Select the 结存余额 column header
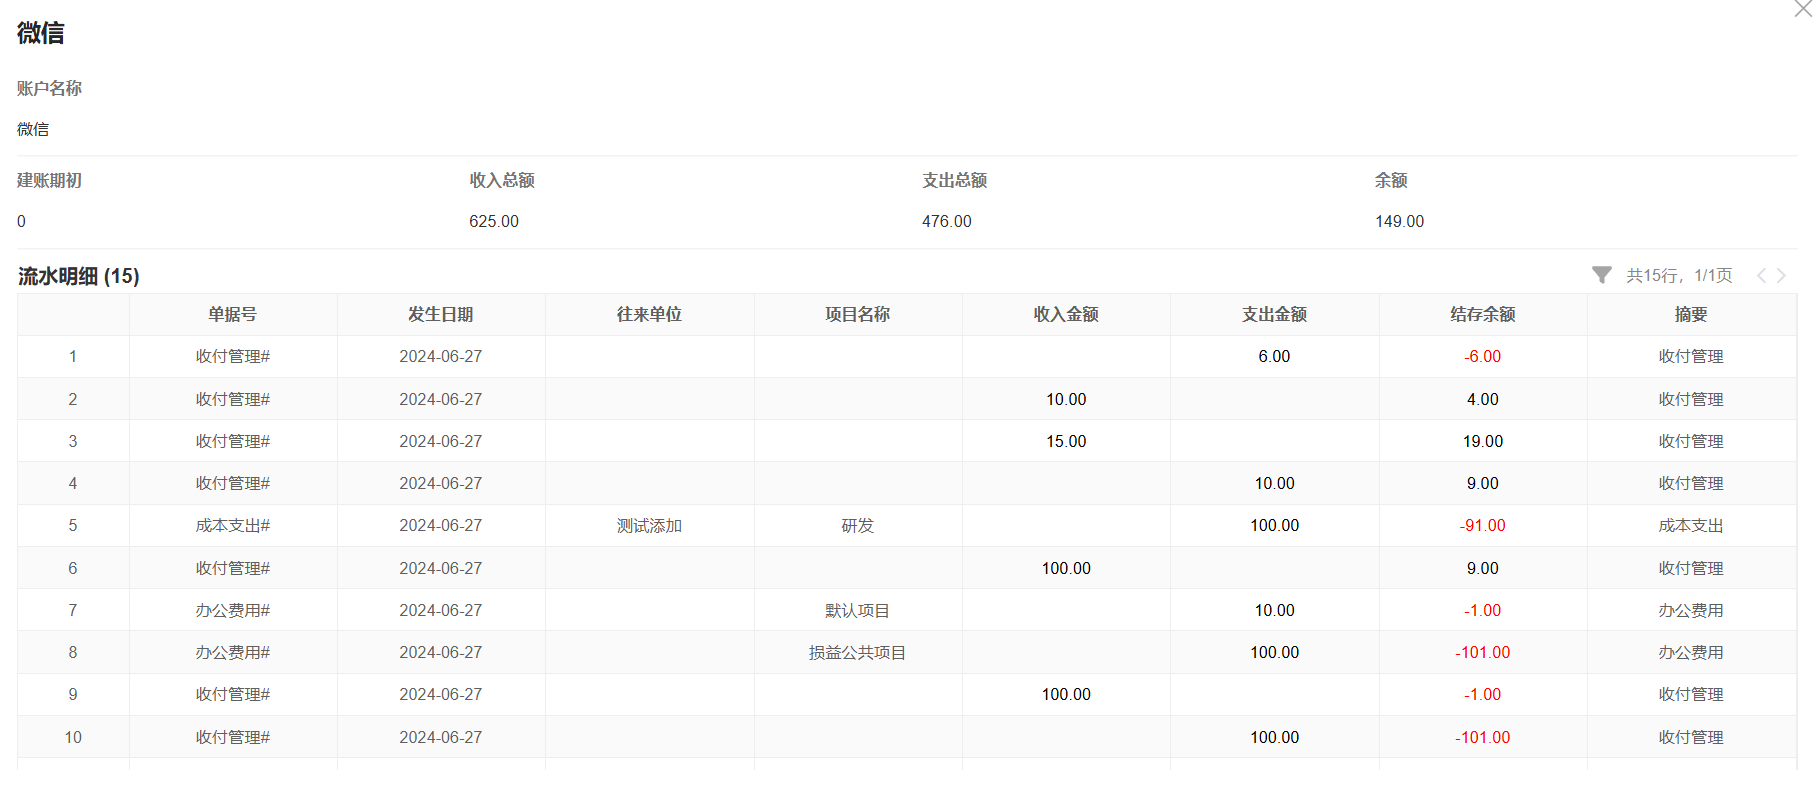The image size is (1816, 802). (x=1482, y=315)
